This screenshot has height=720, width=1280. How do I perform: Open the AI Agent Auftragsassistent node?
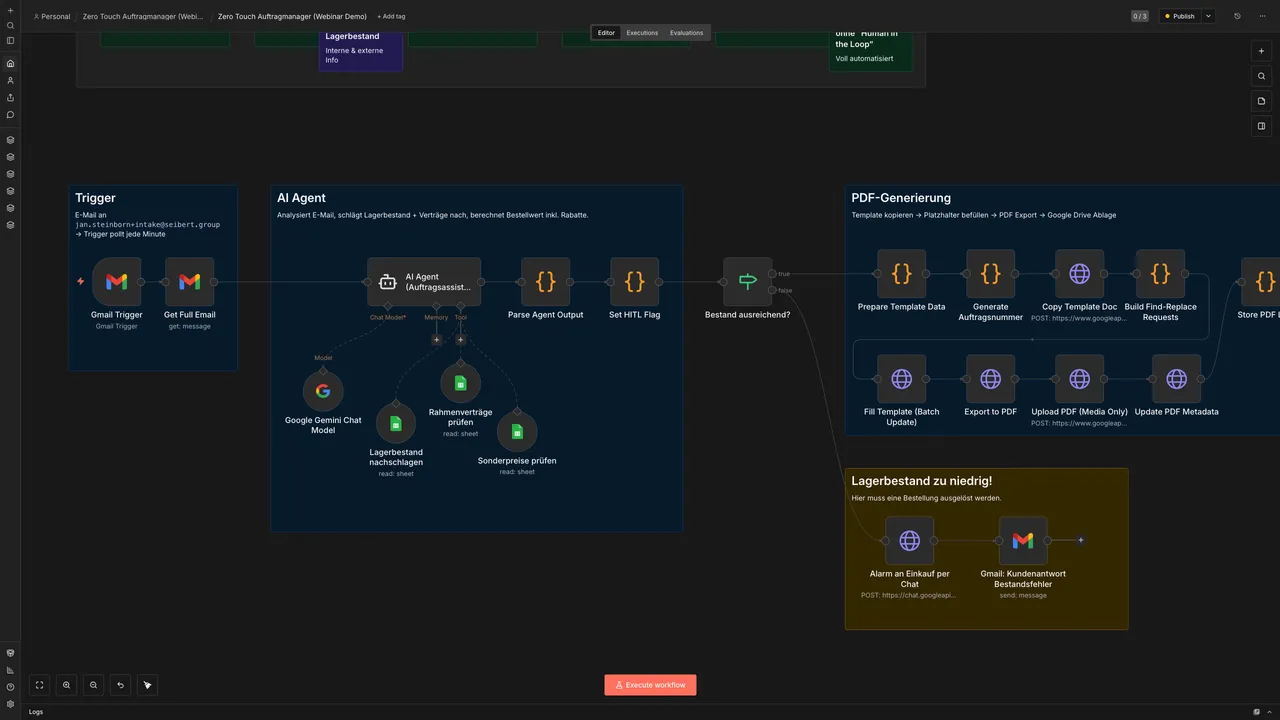pyautogui.click(x=425, y=281)
